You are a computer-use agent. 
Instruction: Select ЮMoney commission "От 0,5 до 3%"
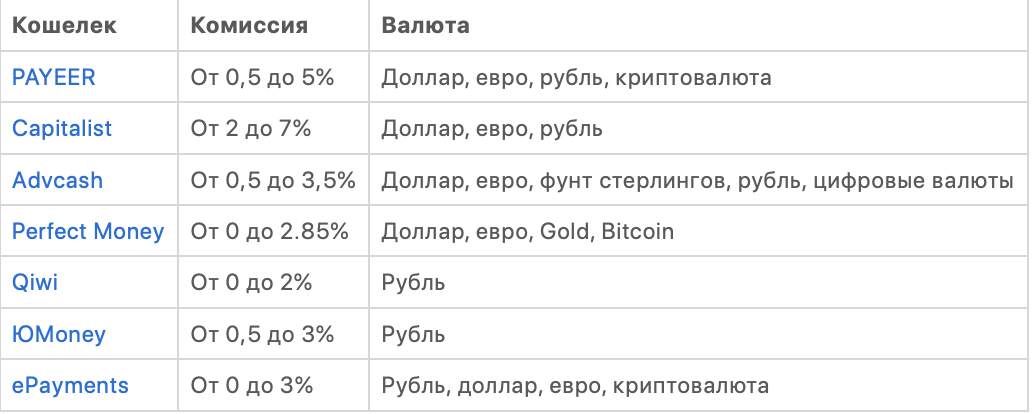click(x=262, y=335)
